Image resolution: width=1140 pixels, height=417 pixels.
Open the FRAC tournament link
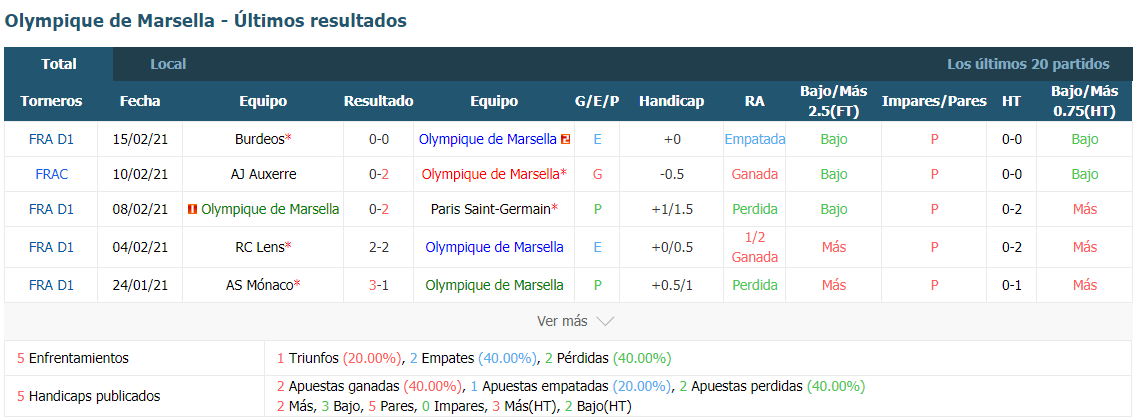click(51, 174)
